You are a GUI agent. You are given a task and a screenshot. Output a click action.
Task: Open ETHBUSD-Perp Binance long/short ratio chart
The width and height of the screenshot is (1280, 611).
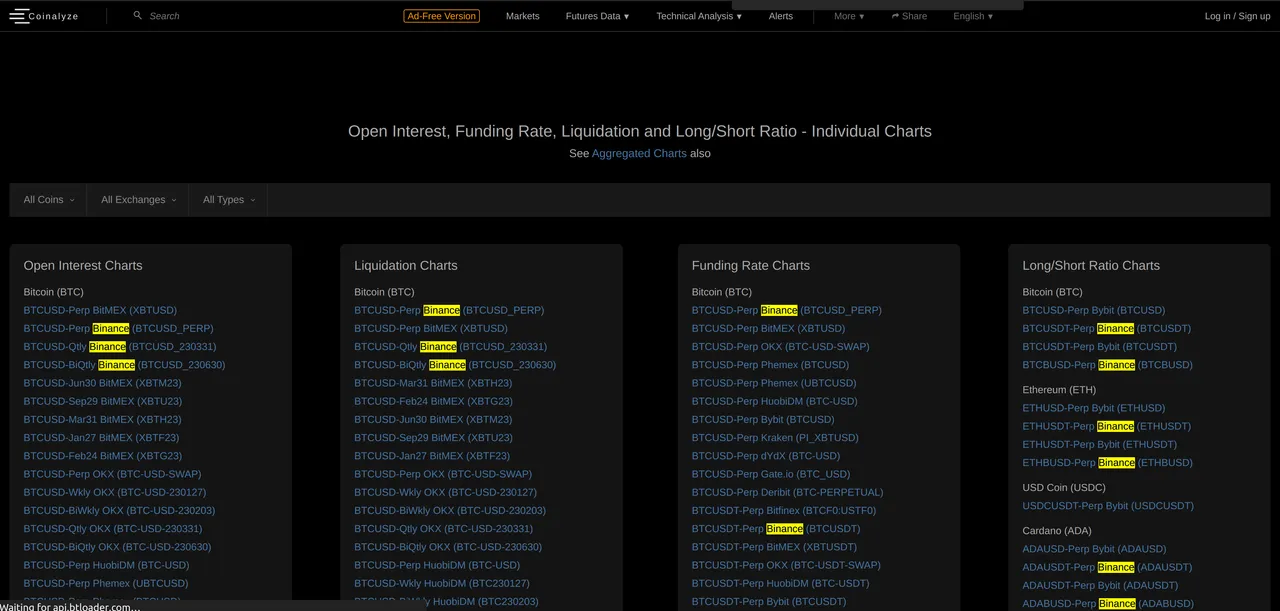(1108, 463)
